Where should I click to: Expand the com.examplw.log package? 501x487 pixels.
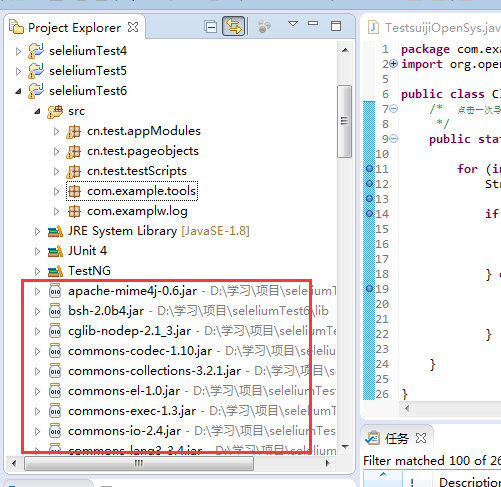pos(56,211)
